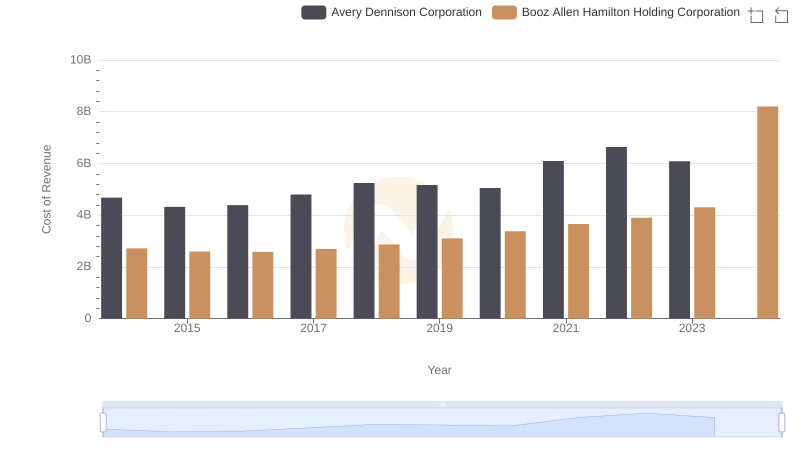Toggle Avery Dennison Corporation legend entry
This screenshot has width=800, height=461.
(391, 12)
